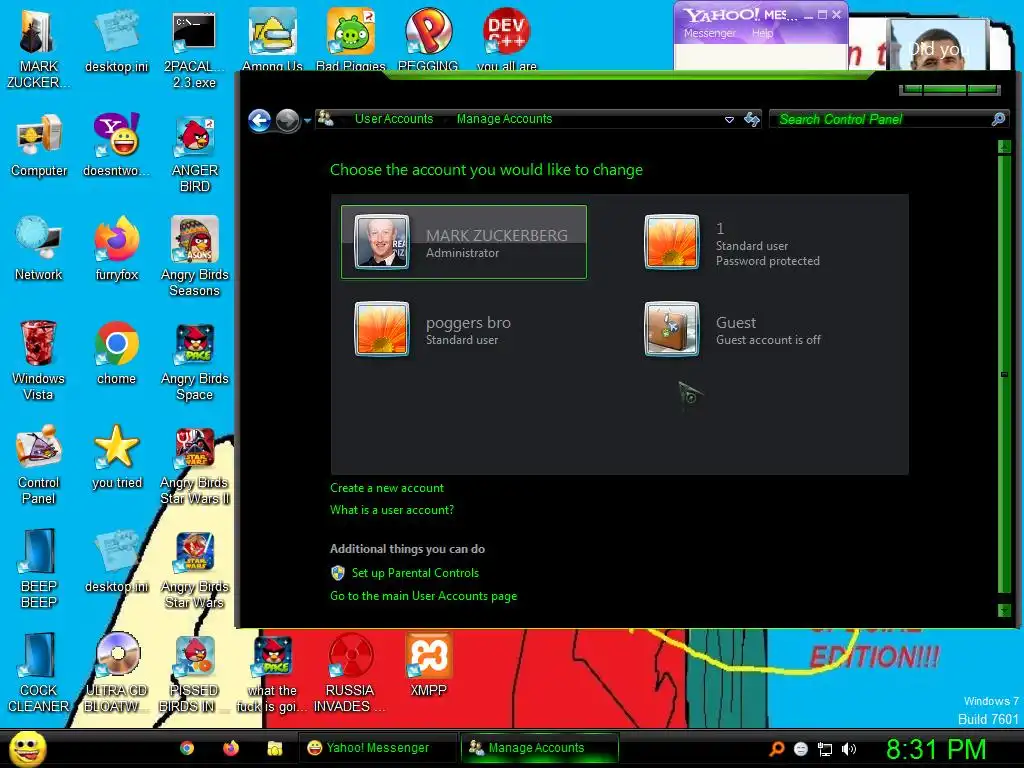Select the ANGER BIRD desktop icon

(x=194, y=153)
